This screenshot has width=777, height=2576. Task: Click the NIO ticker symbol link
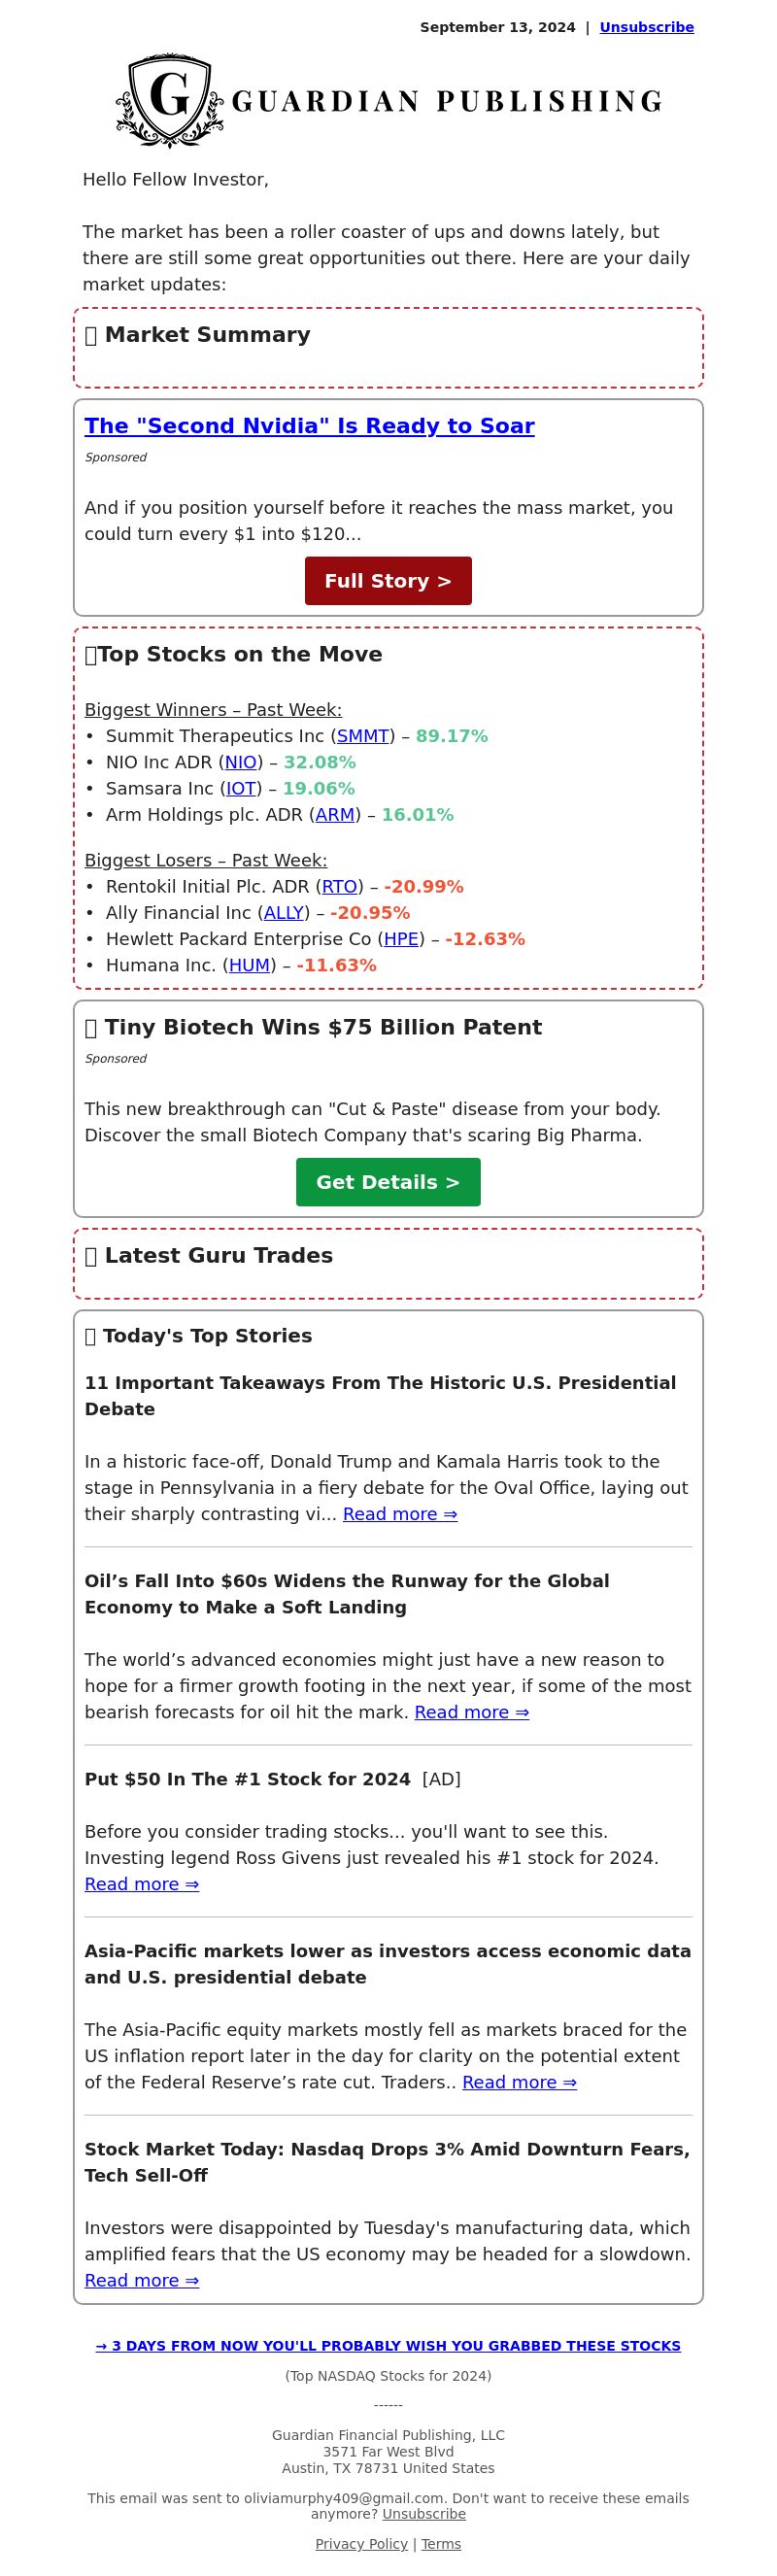pos(241,762)
